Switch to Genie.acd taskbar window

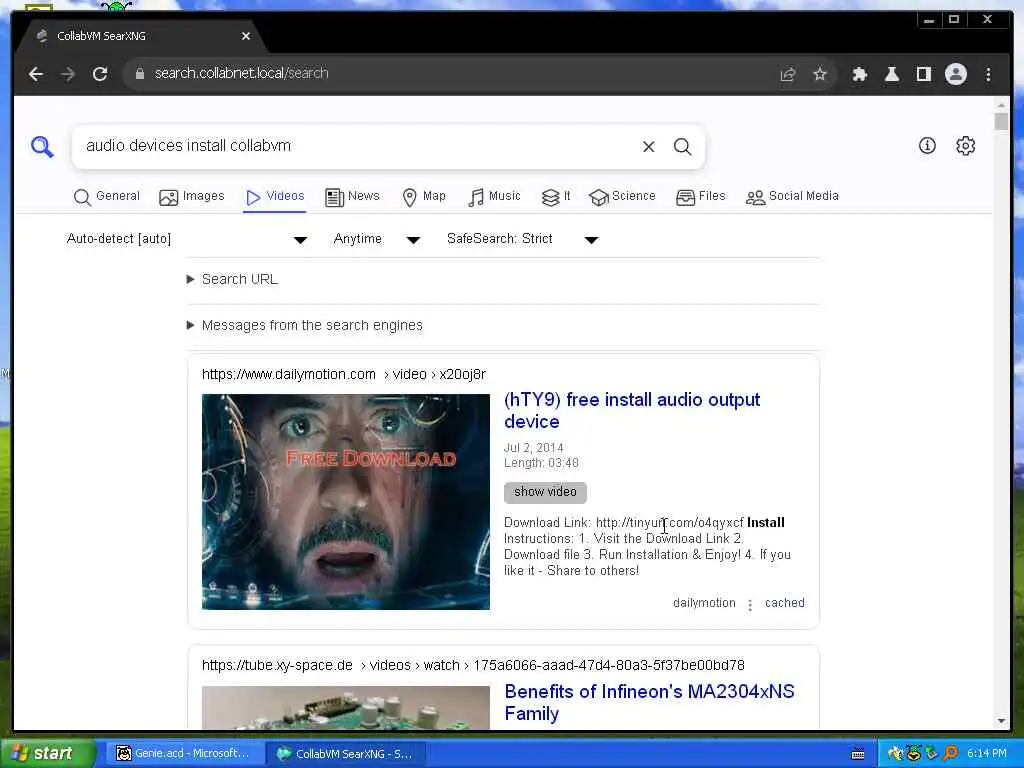point(184,754)
